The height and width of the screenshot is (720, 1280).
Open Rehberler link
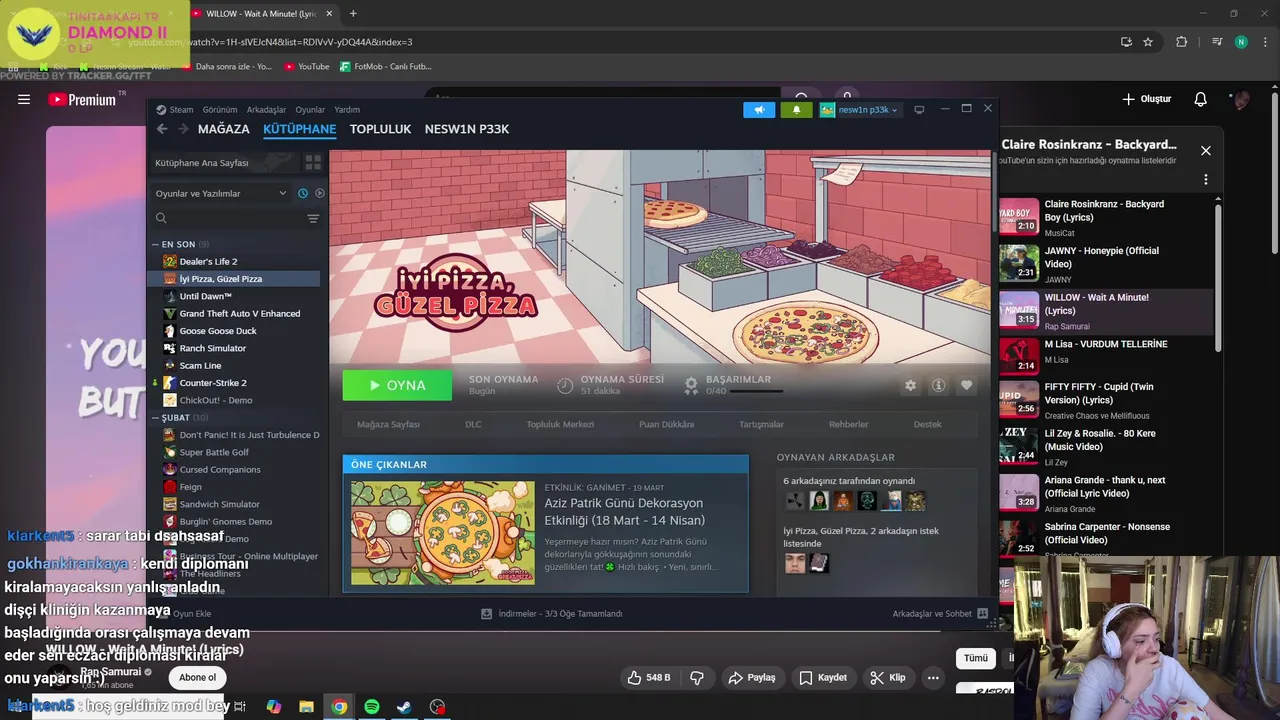849,424
